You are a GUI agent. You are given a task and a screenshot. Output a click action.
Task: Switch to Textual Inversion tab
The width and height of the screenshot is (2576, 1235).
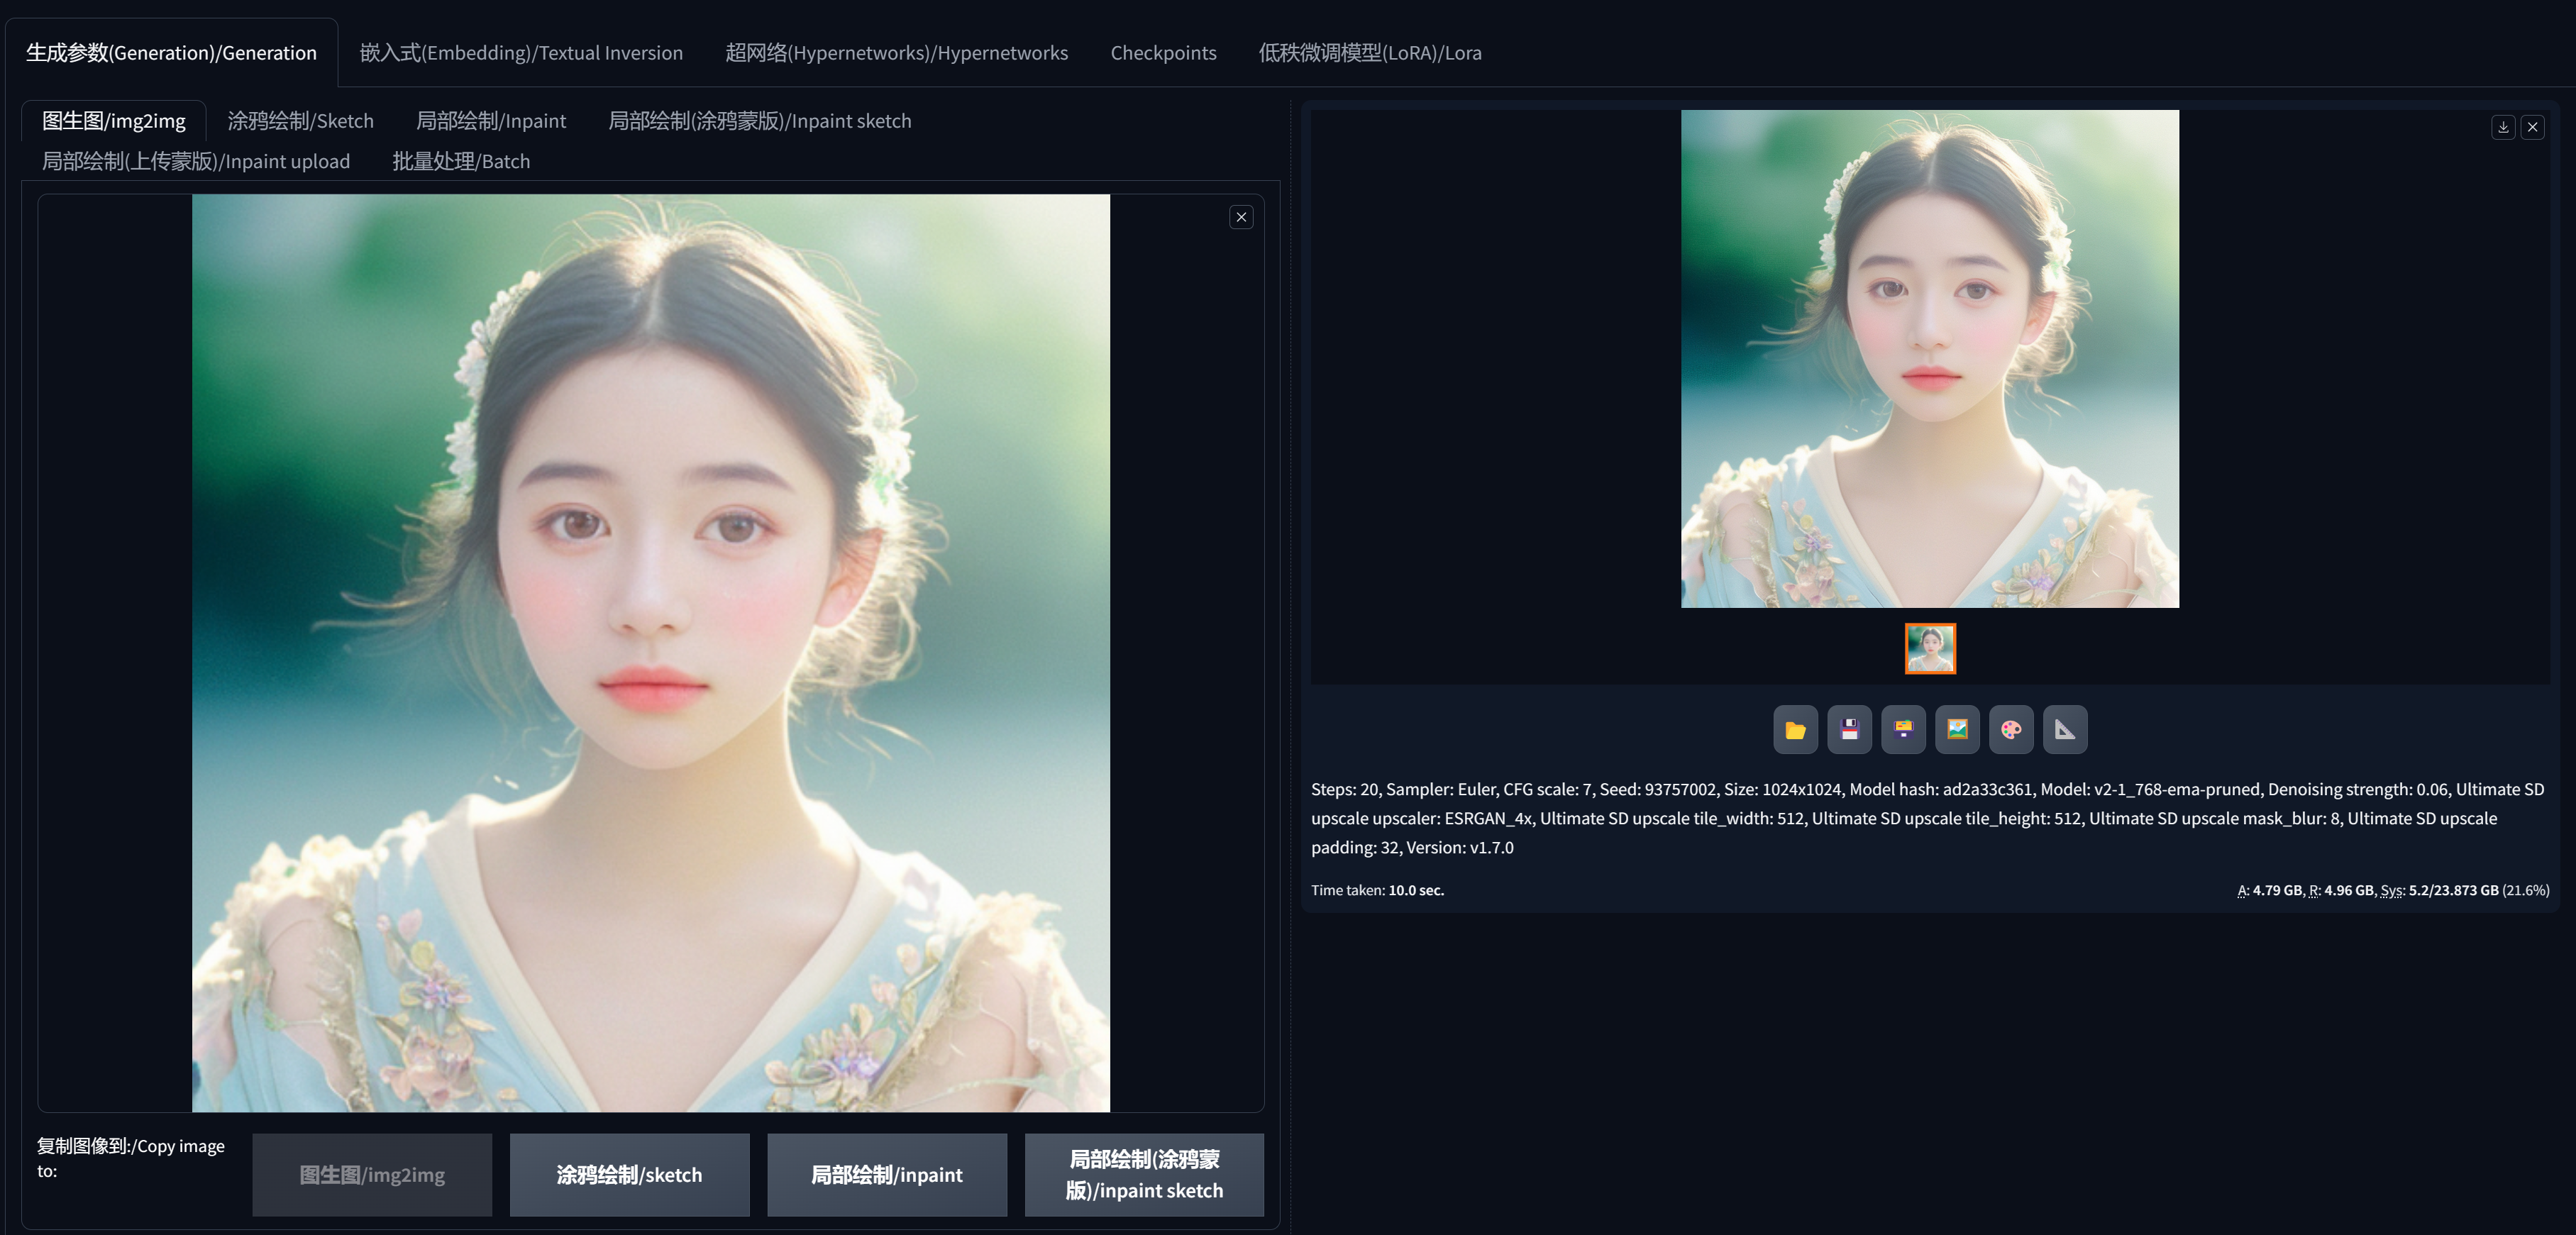pyautogui.click(x=521, y=53)
